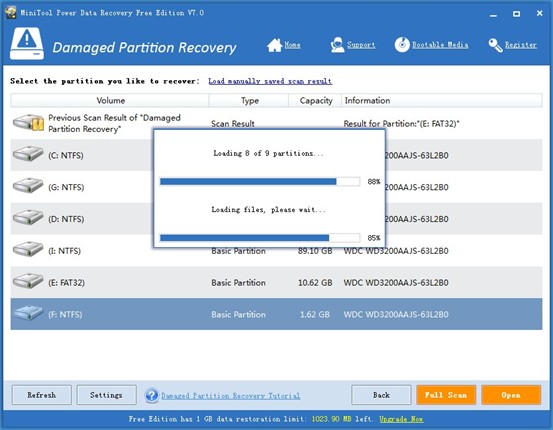553x430 pixels.
Task: Click Previous Scan Result of "Damaged Partition Recovery" text
Action: coord(114,123)
